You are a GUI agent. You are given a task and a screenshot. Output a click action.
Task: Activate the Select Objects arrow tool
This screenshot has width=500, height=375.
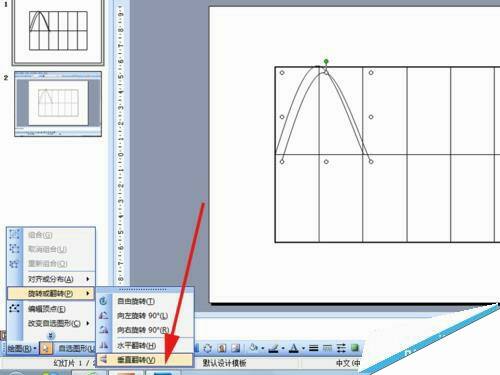[x=46, y=349]
